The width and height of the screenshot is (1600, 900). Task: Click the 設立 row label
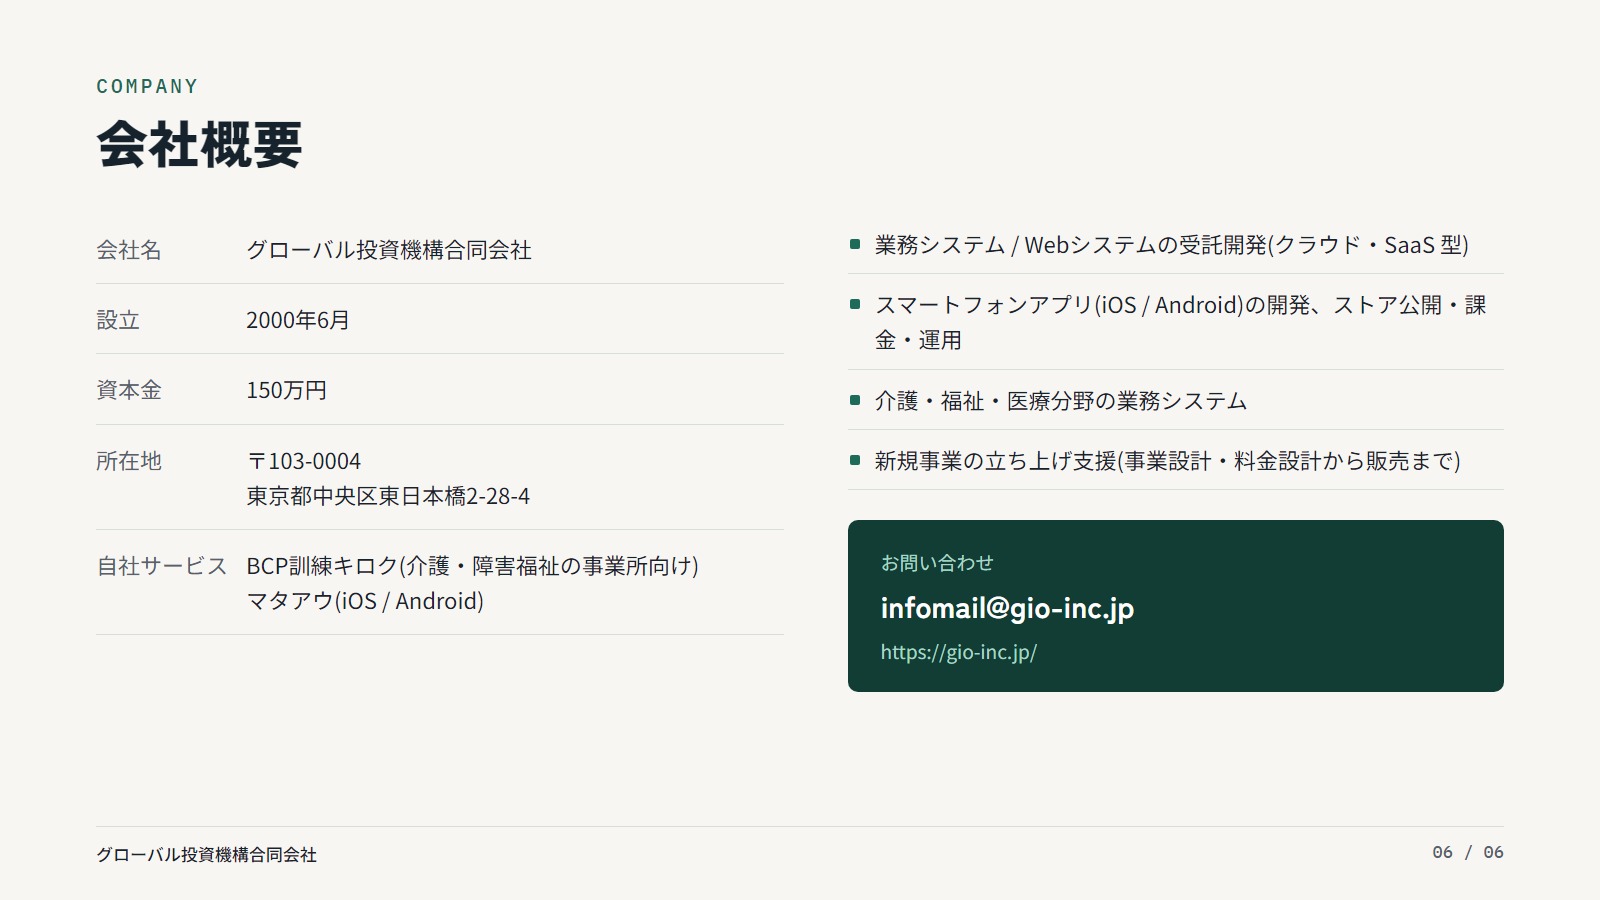(x=118, y=320)
